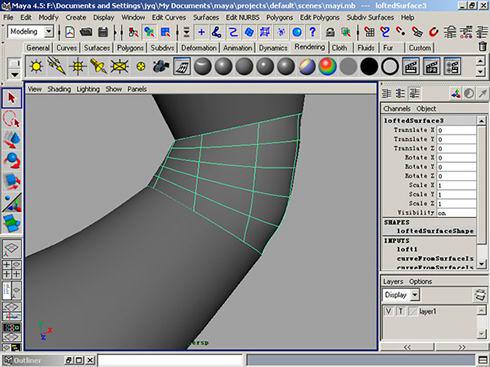Choose the Scale tool in toolbox

pos(12,181)
